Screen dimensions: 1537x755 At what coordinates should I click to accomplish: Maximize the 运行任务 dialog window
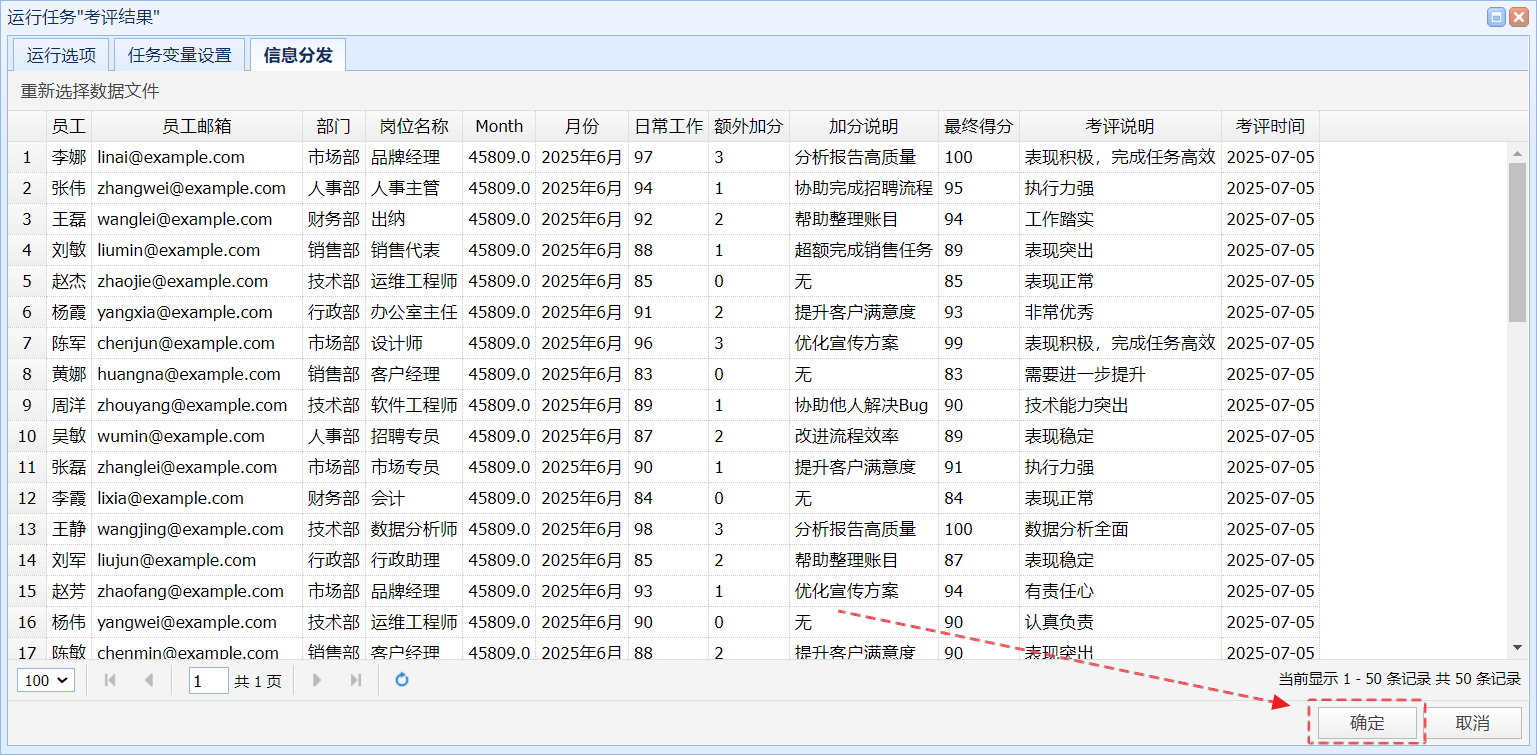(x=1497, y=17)
